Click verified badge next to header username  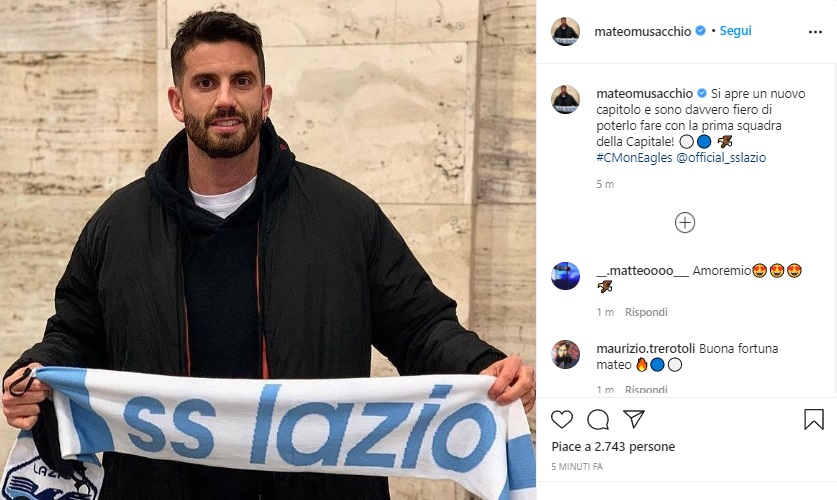[700, 31]
